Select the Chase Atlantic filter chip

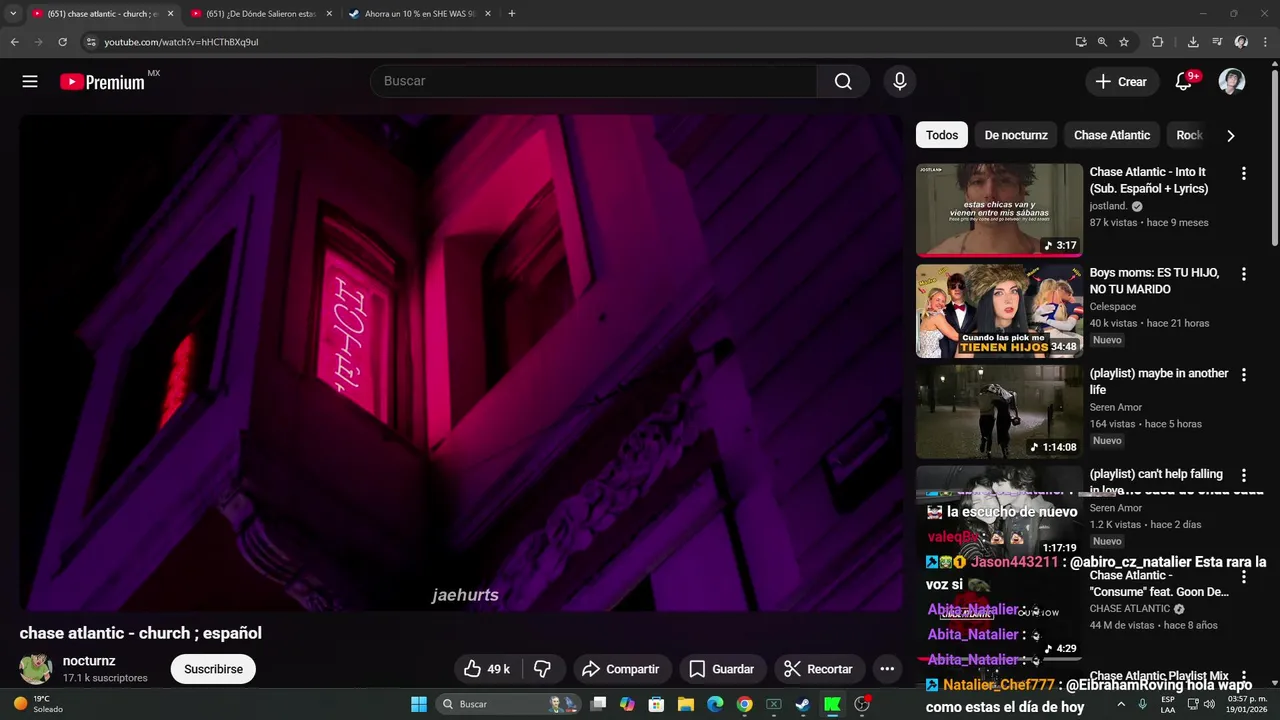(1112, 135)
